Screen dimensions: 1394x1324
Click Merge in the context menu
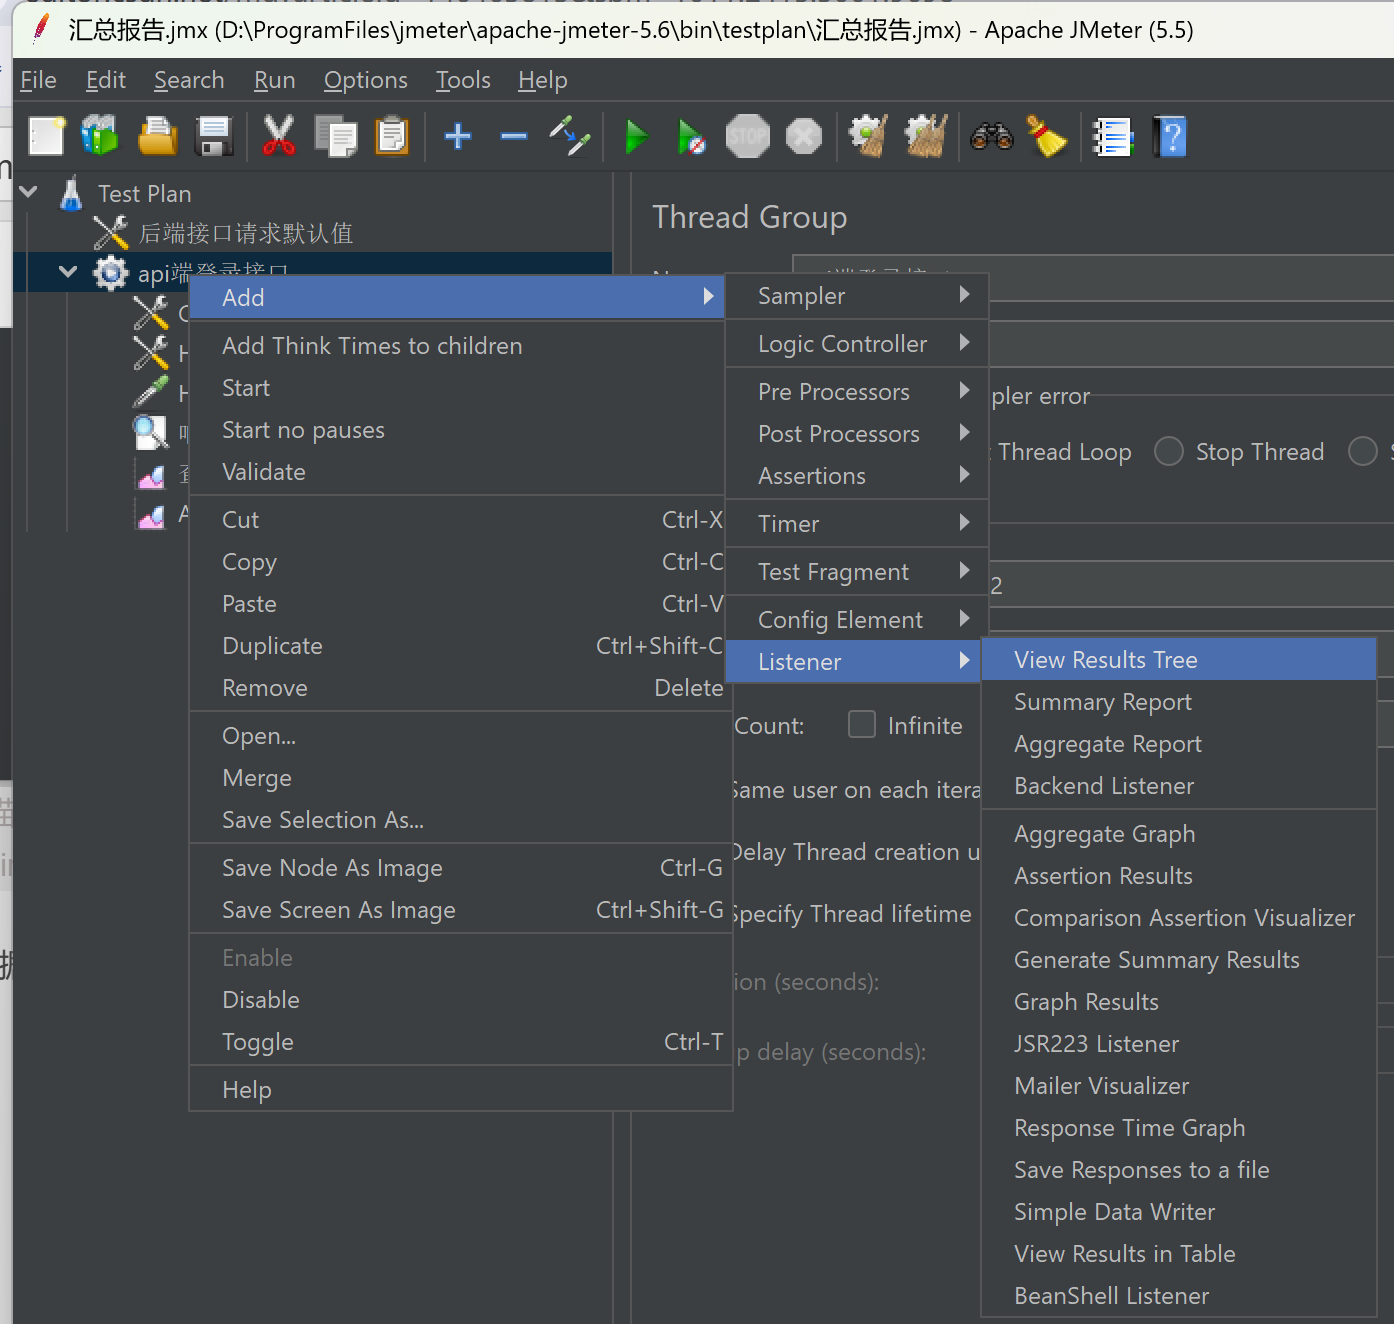point(460,778)
